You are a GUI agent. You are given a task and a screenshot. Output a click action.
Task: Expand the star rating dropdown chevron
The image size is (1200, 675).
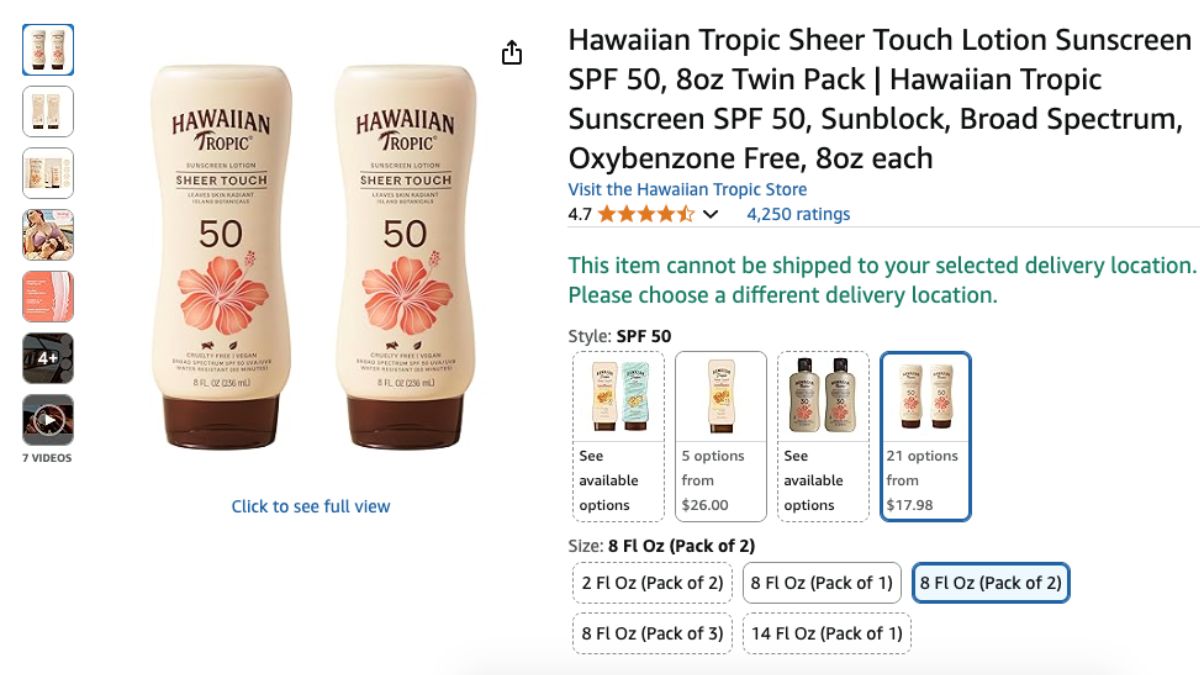point(710,214)
